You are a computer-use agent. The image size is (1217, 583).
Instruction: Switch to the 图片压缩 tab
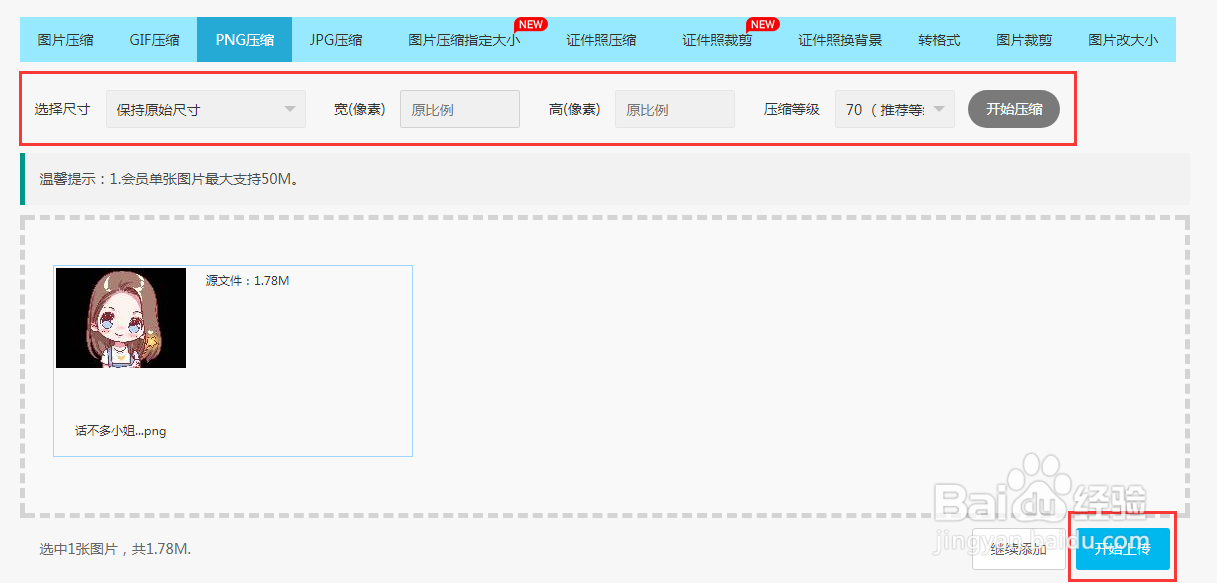(65, 39)
